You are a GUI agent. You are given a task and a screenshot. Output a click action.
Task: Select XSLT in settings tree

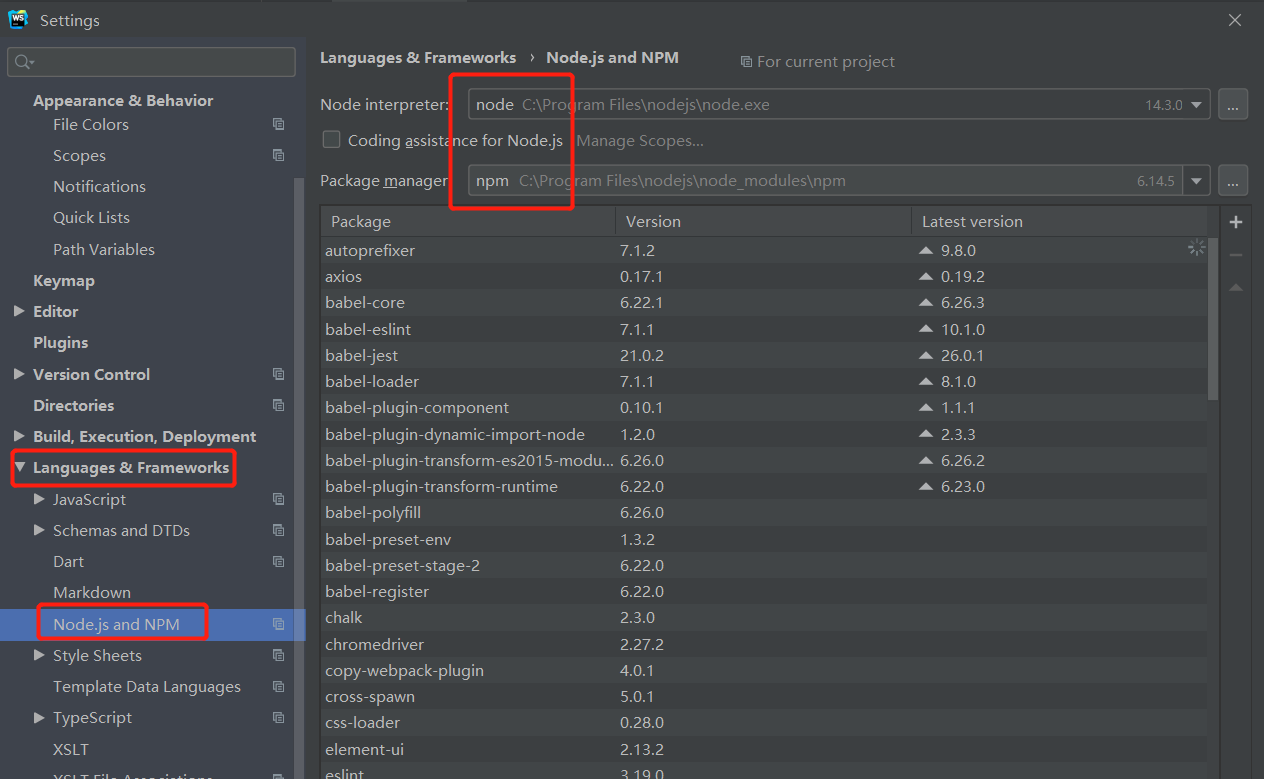coord(71,750)
